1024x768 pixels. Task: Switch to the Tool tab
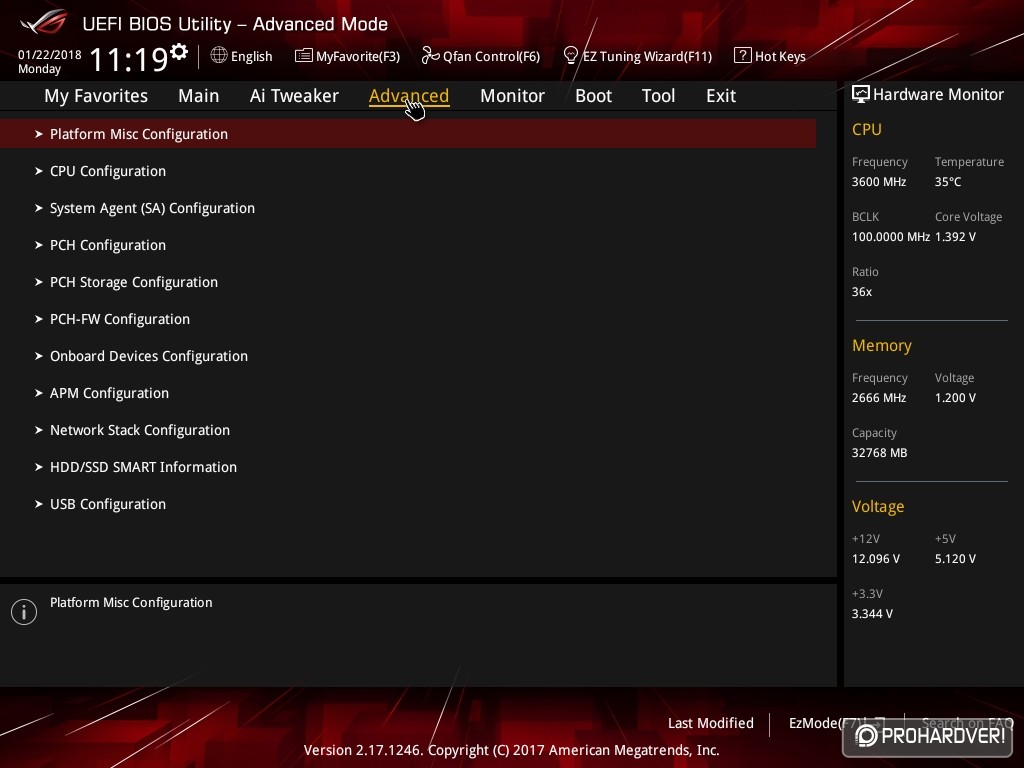pos(658,95)
